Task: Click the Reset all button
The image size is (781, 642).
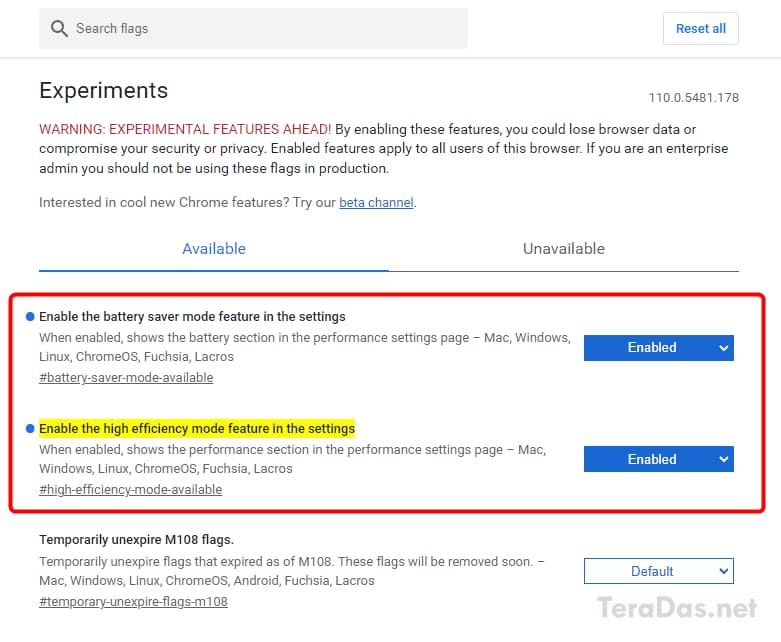Action: pos(700,28)
